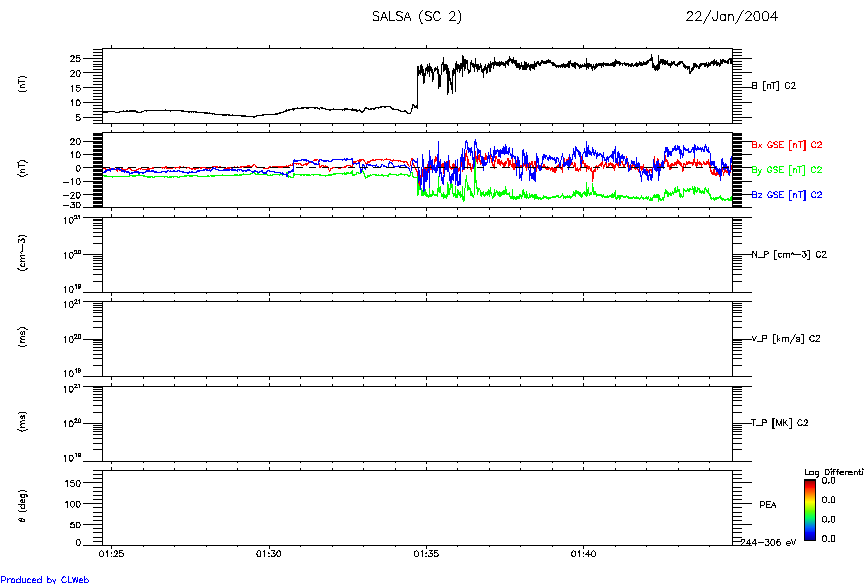Select the green By GSE [nT] C2 legend label
Viewport: 864px width, 584px height.
click(787, 170)
